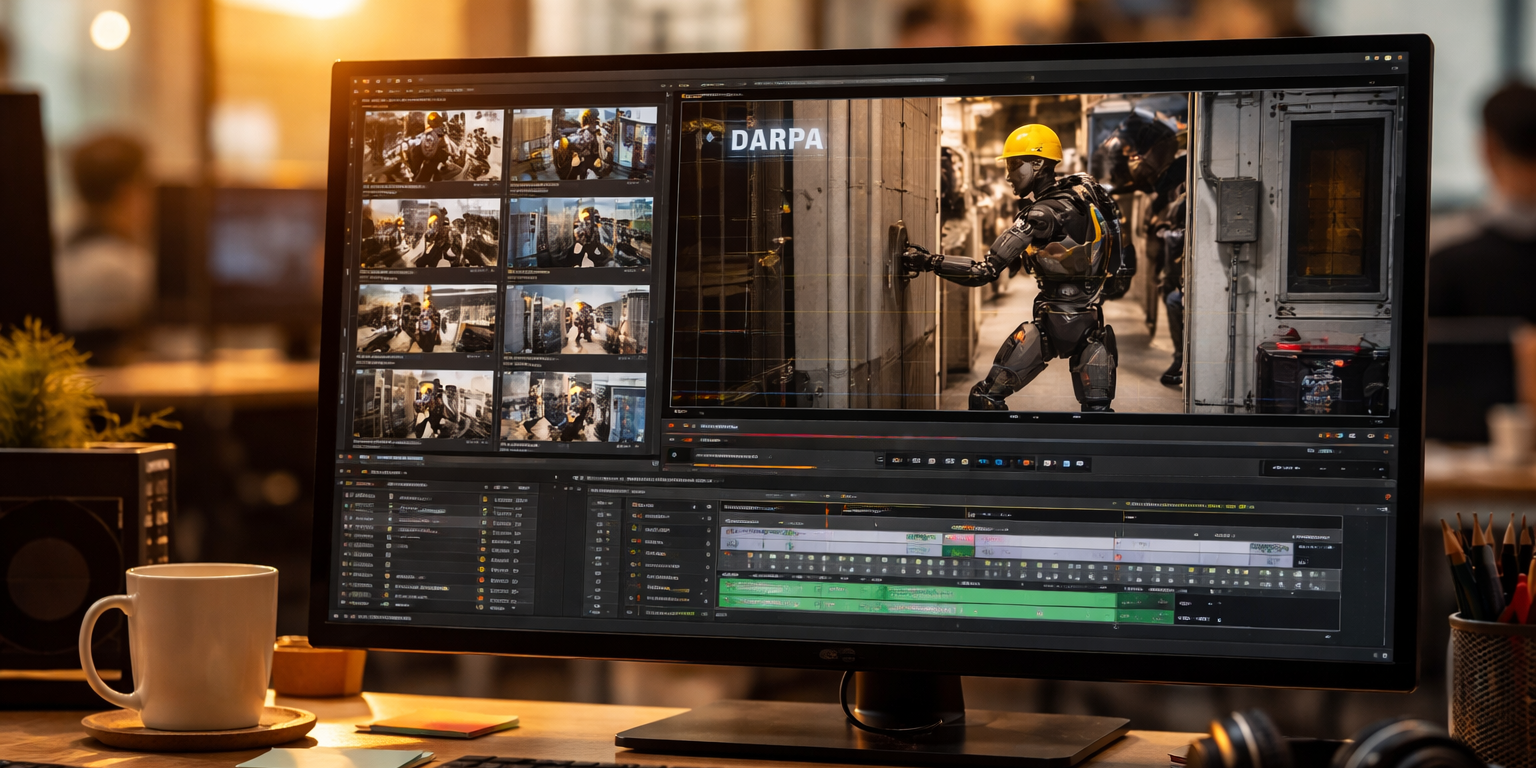1536x768 pixels.
Task: Choose the bottom-left clip thumbnail in media bin
Action: (422, 405)
